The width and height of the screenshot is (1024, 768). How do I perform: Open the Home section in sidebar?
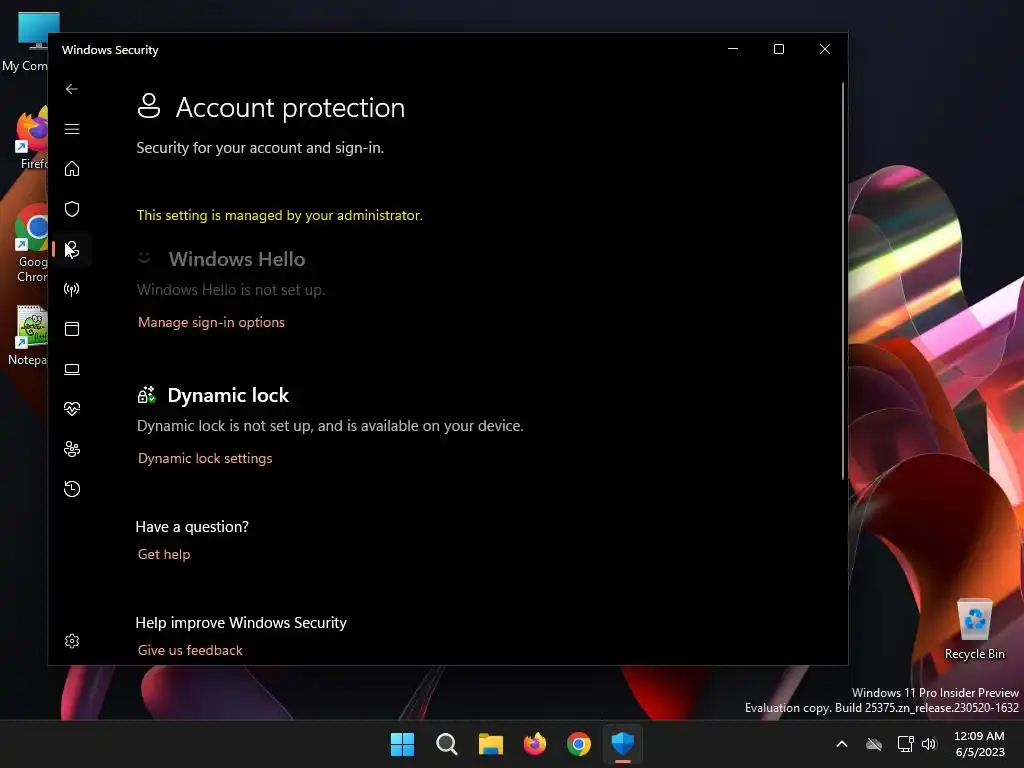point(72,169)
